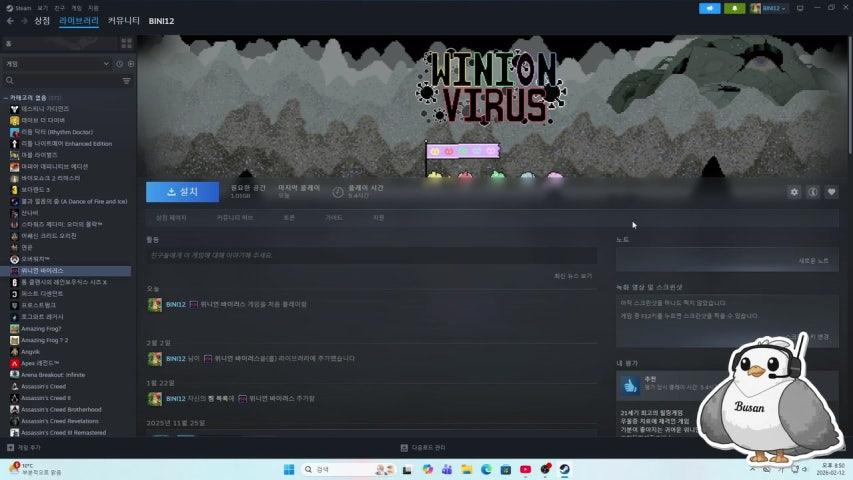Select Assassin's Creed Revelations

click(x=60, y=421)
